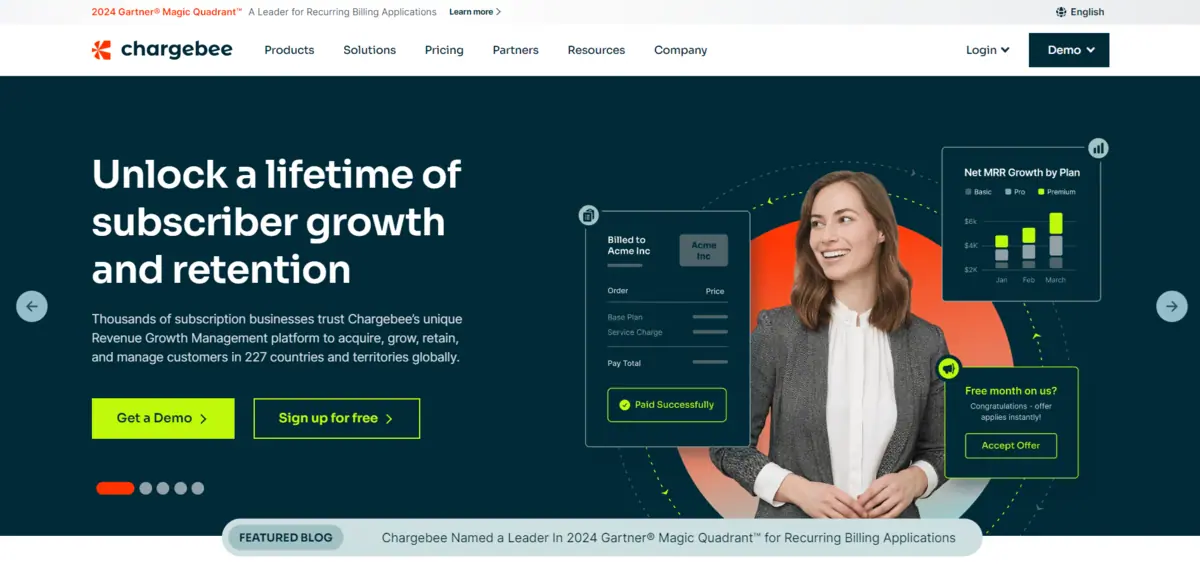Select the fifth carousel dot
This screenshot has width=1200, height=572.
click(197, 488)
